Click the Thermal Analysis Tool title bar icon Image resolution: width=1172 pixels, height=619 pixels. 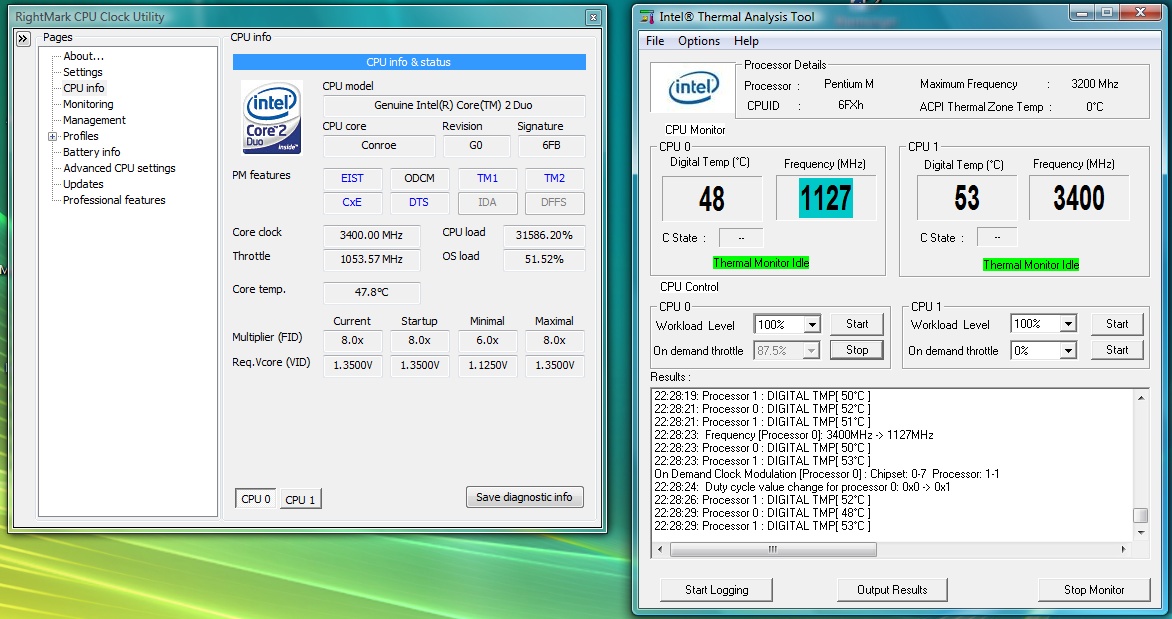point(647,16)
